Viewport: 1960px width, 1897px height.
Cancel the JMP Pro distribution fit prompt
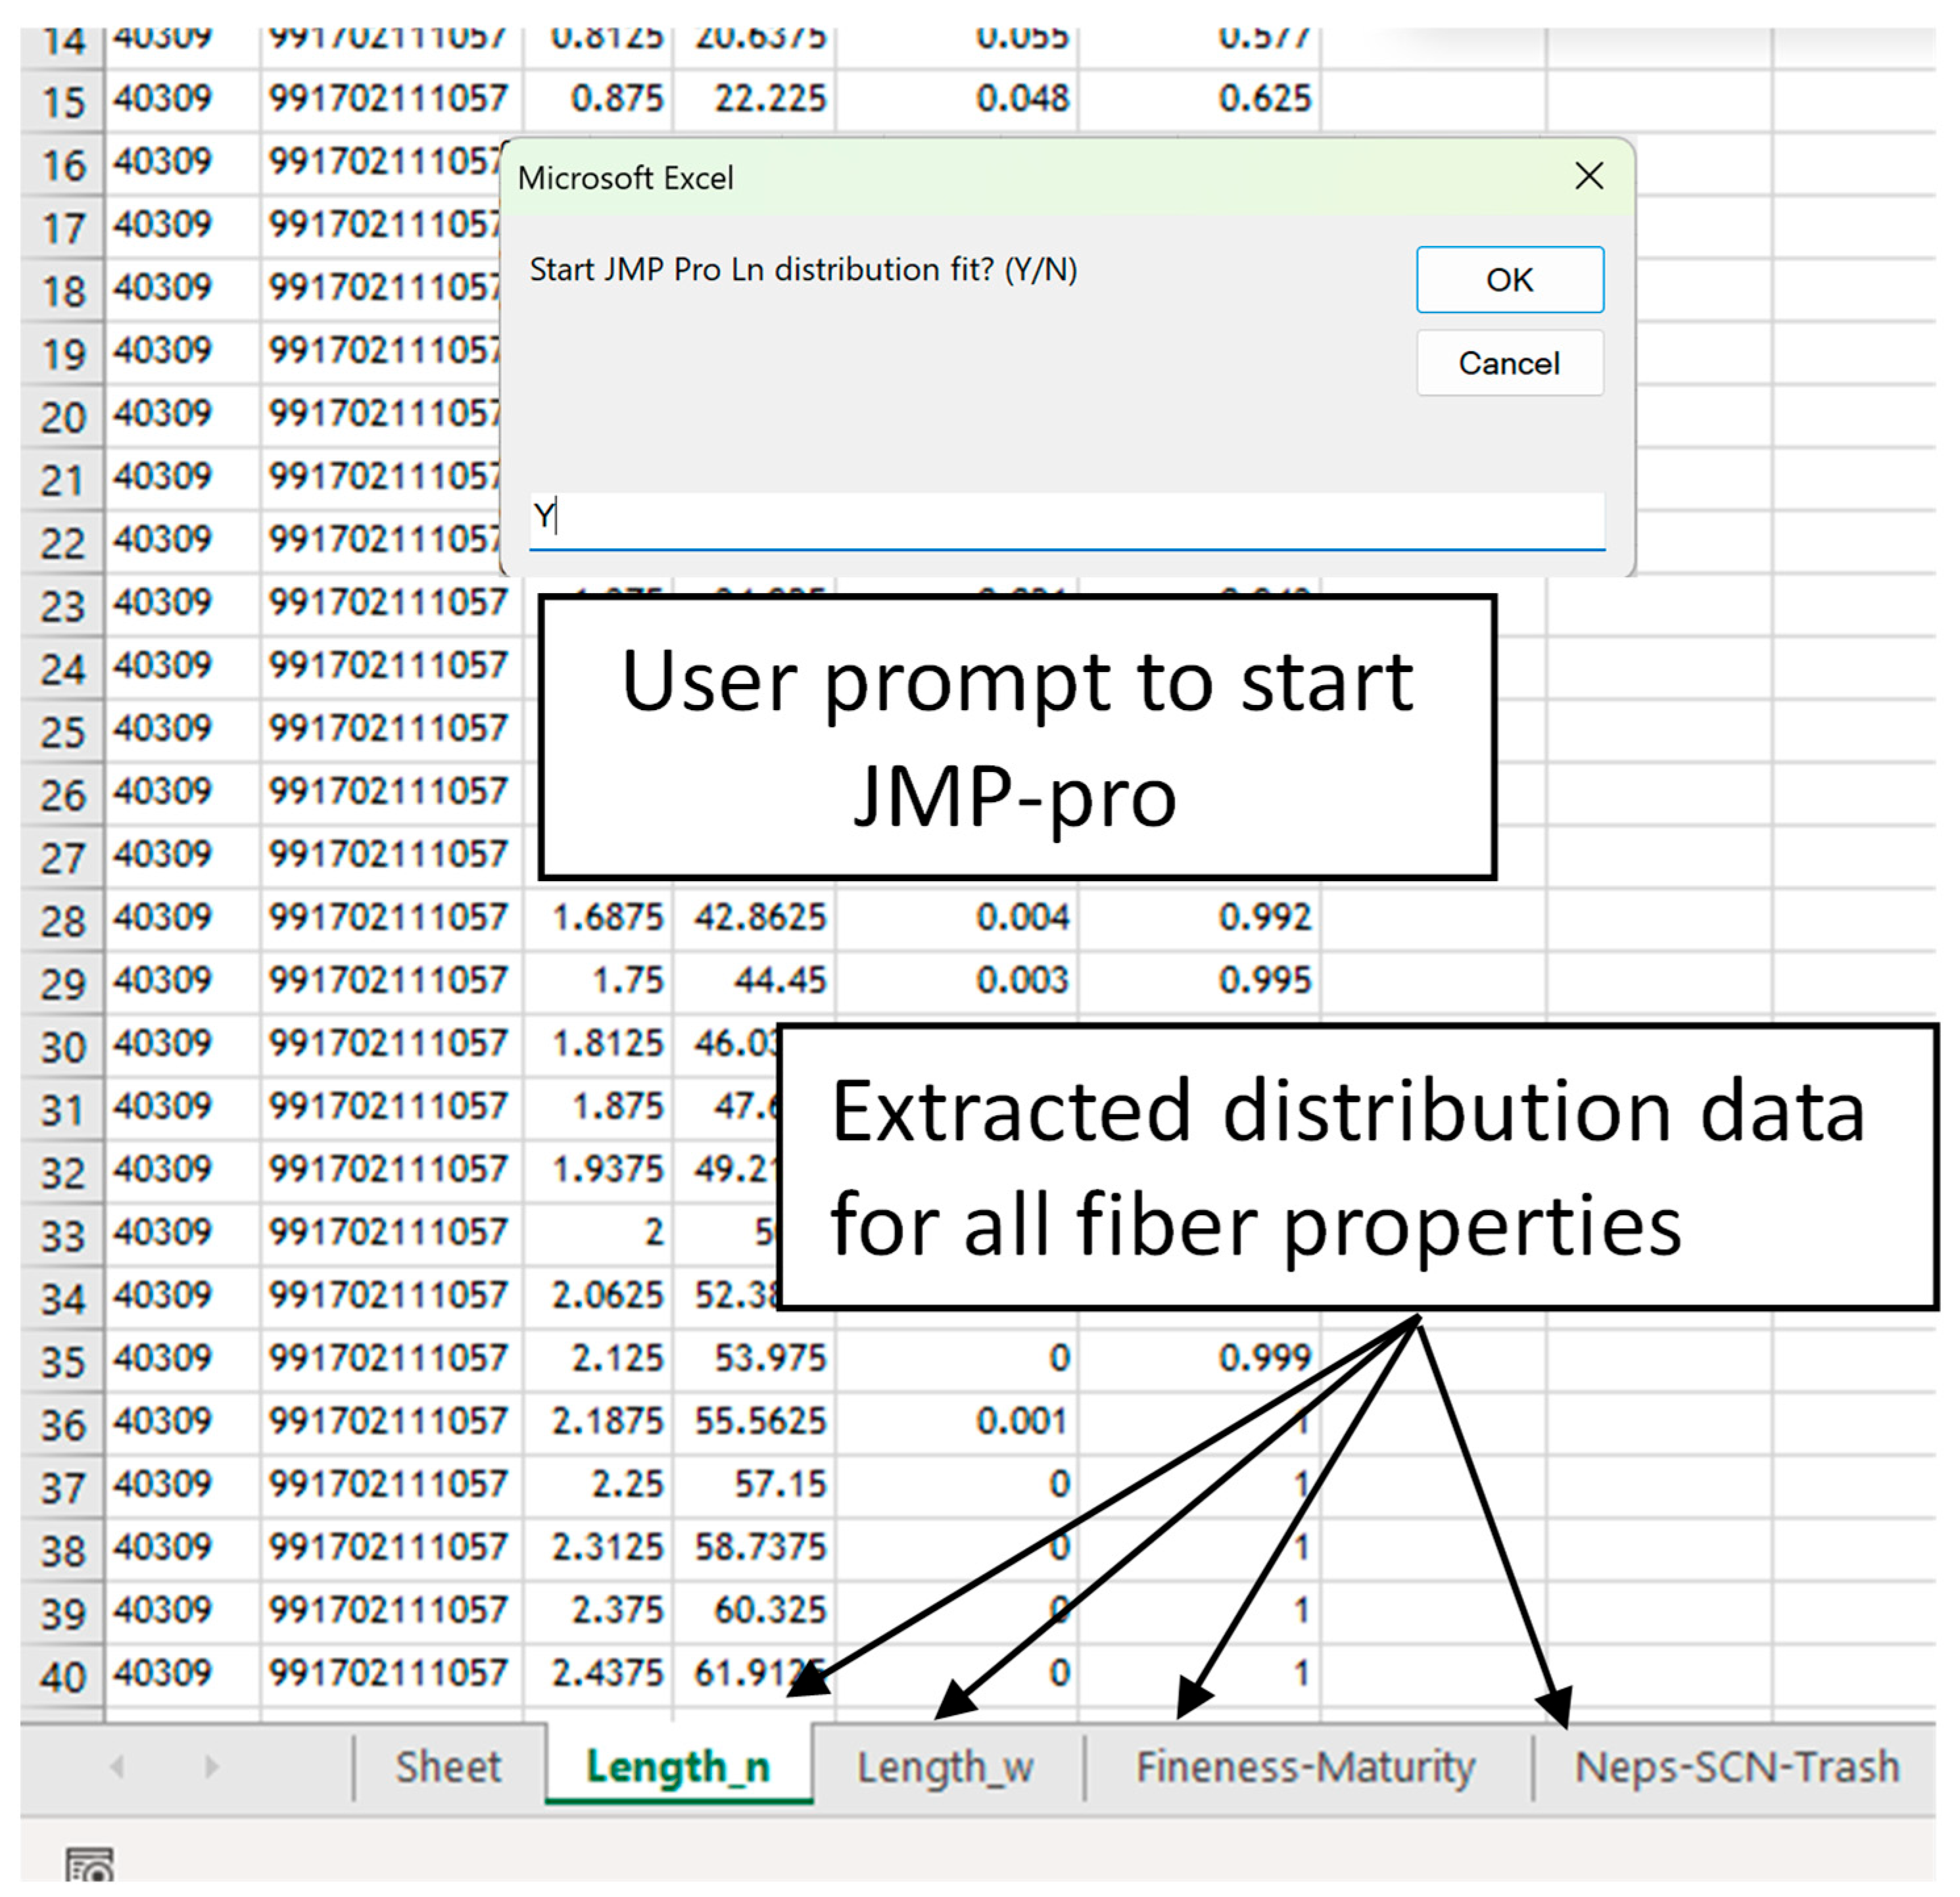click(1509, 363)
